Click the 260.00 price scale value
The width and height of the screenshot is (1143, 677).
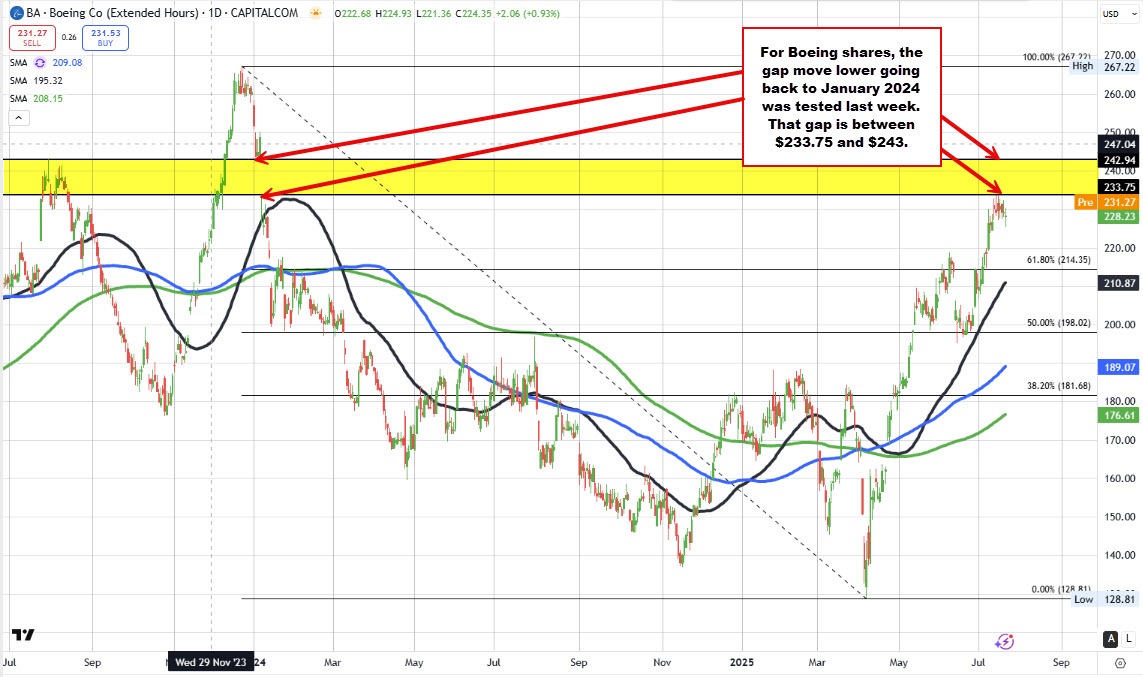coord(1120,94)
